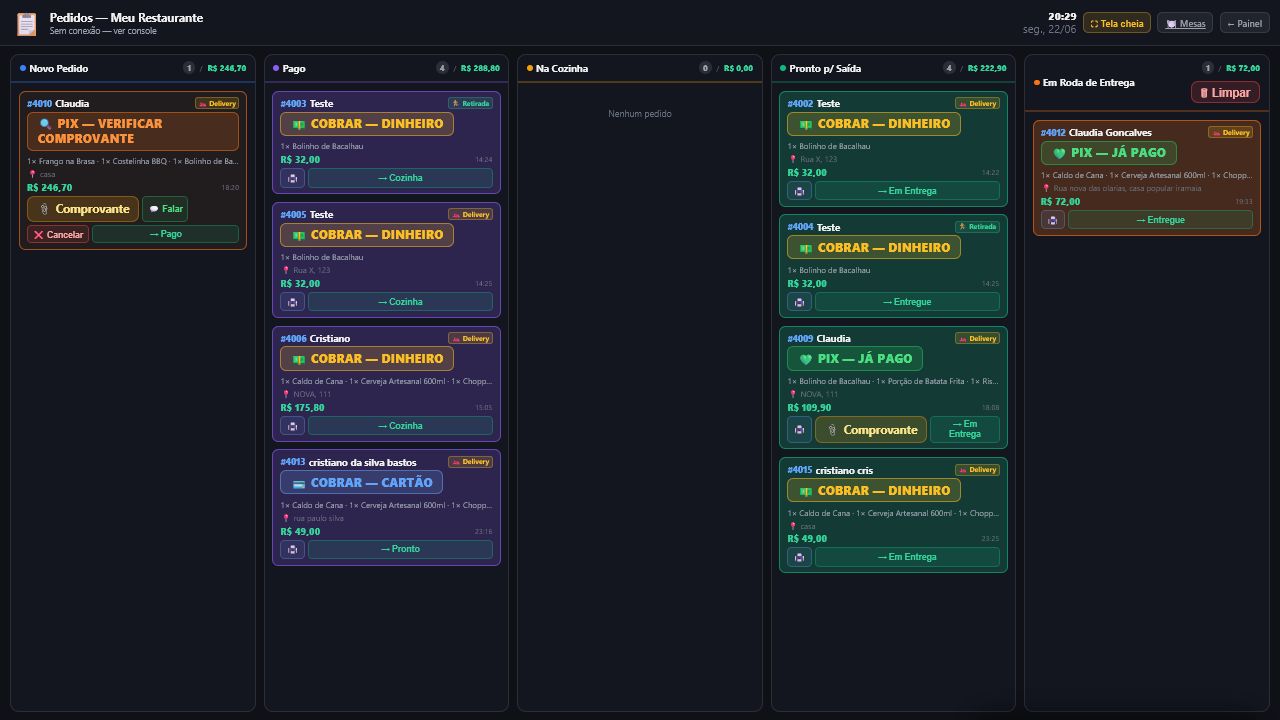The height and width of the screenshot is (720, 1280).
Task: Click the print icon on order #4005
Action: pyautogui.click(x=292, y=302)
